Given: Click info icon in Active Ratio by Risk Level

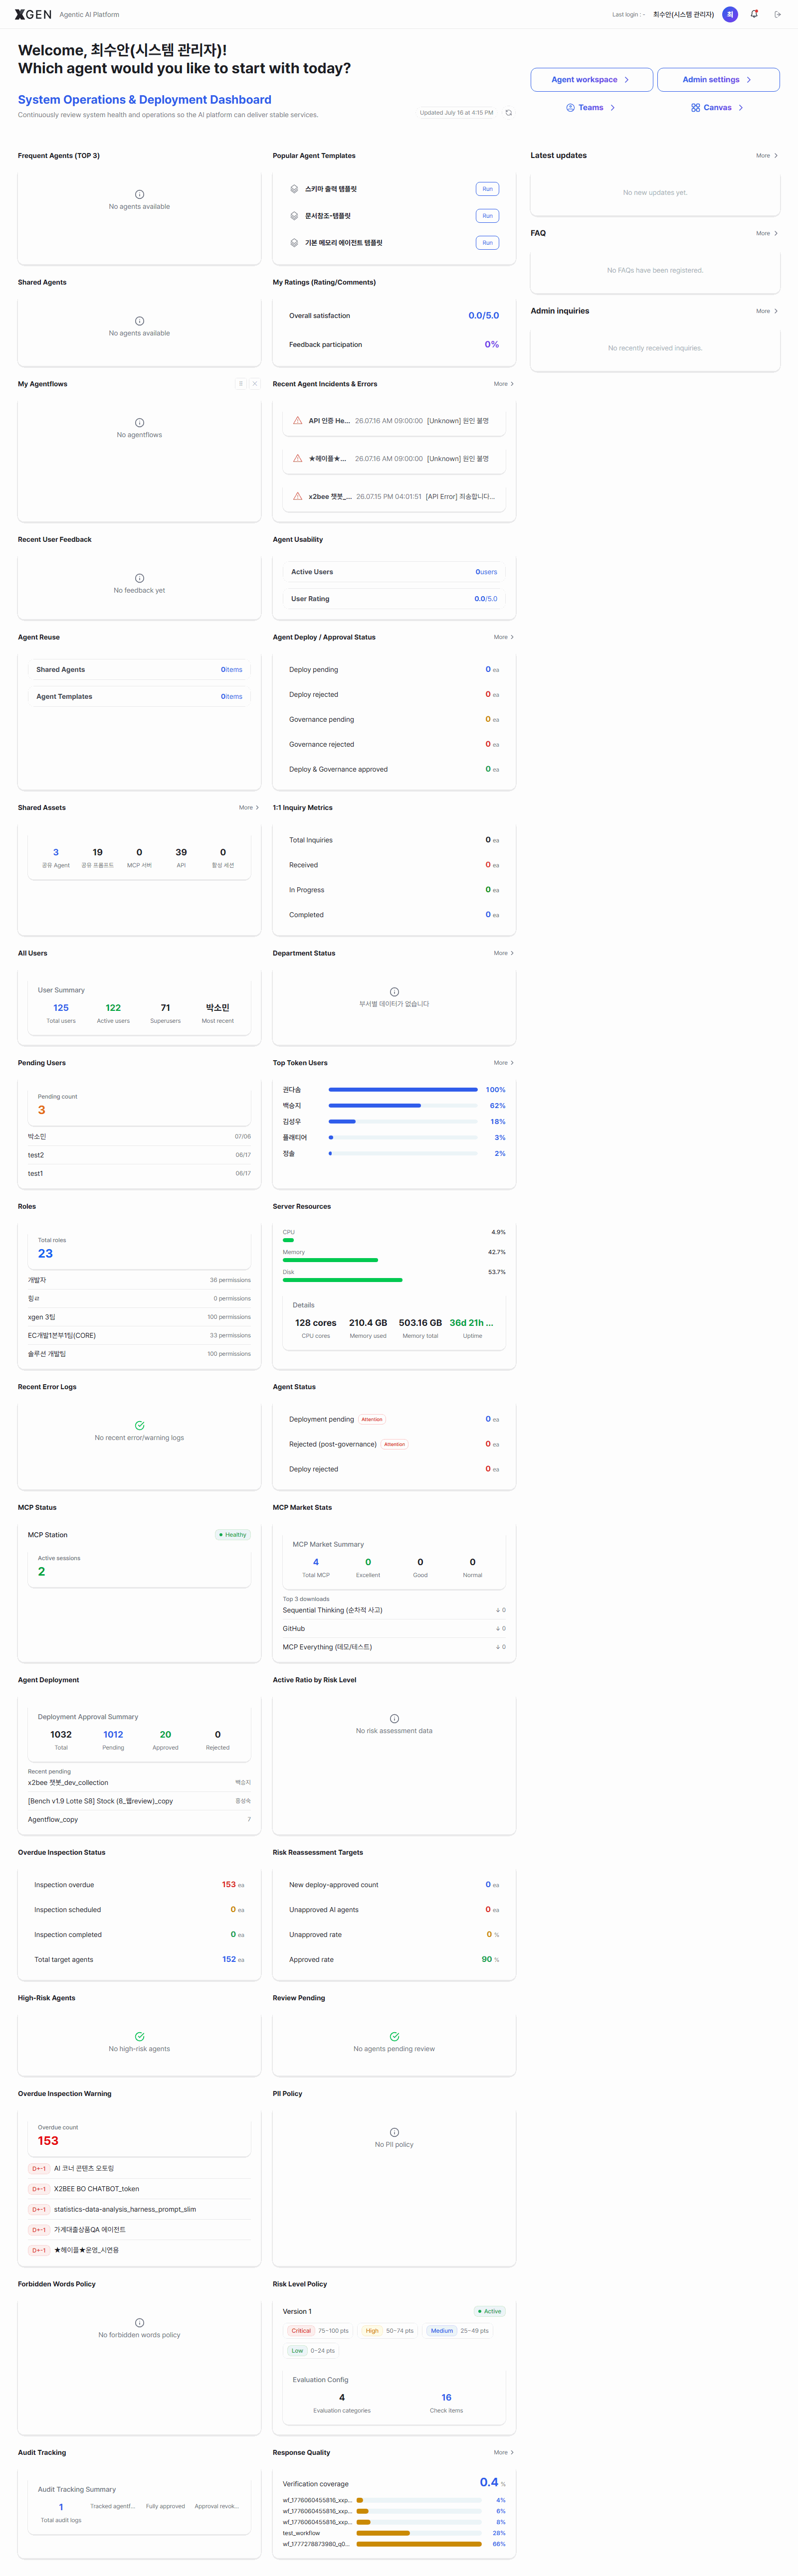Looking at the screenshot, I should click(394, 1718).
